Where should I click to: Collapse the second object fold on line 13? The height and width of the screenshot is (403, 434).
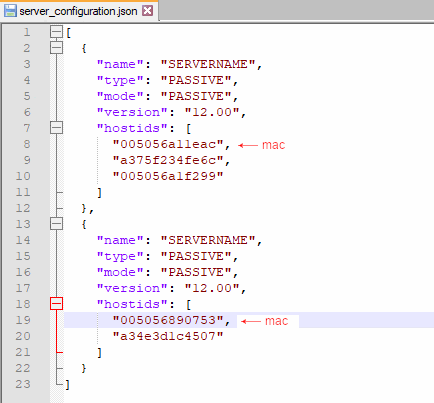click(56, 224)
